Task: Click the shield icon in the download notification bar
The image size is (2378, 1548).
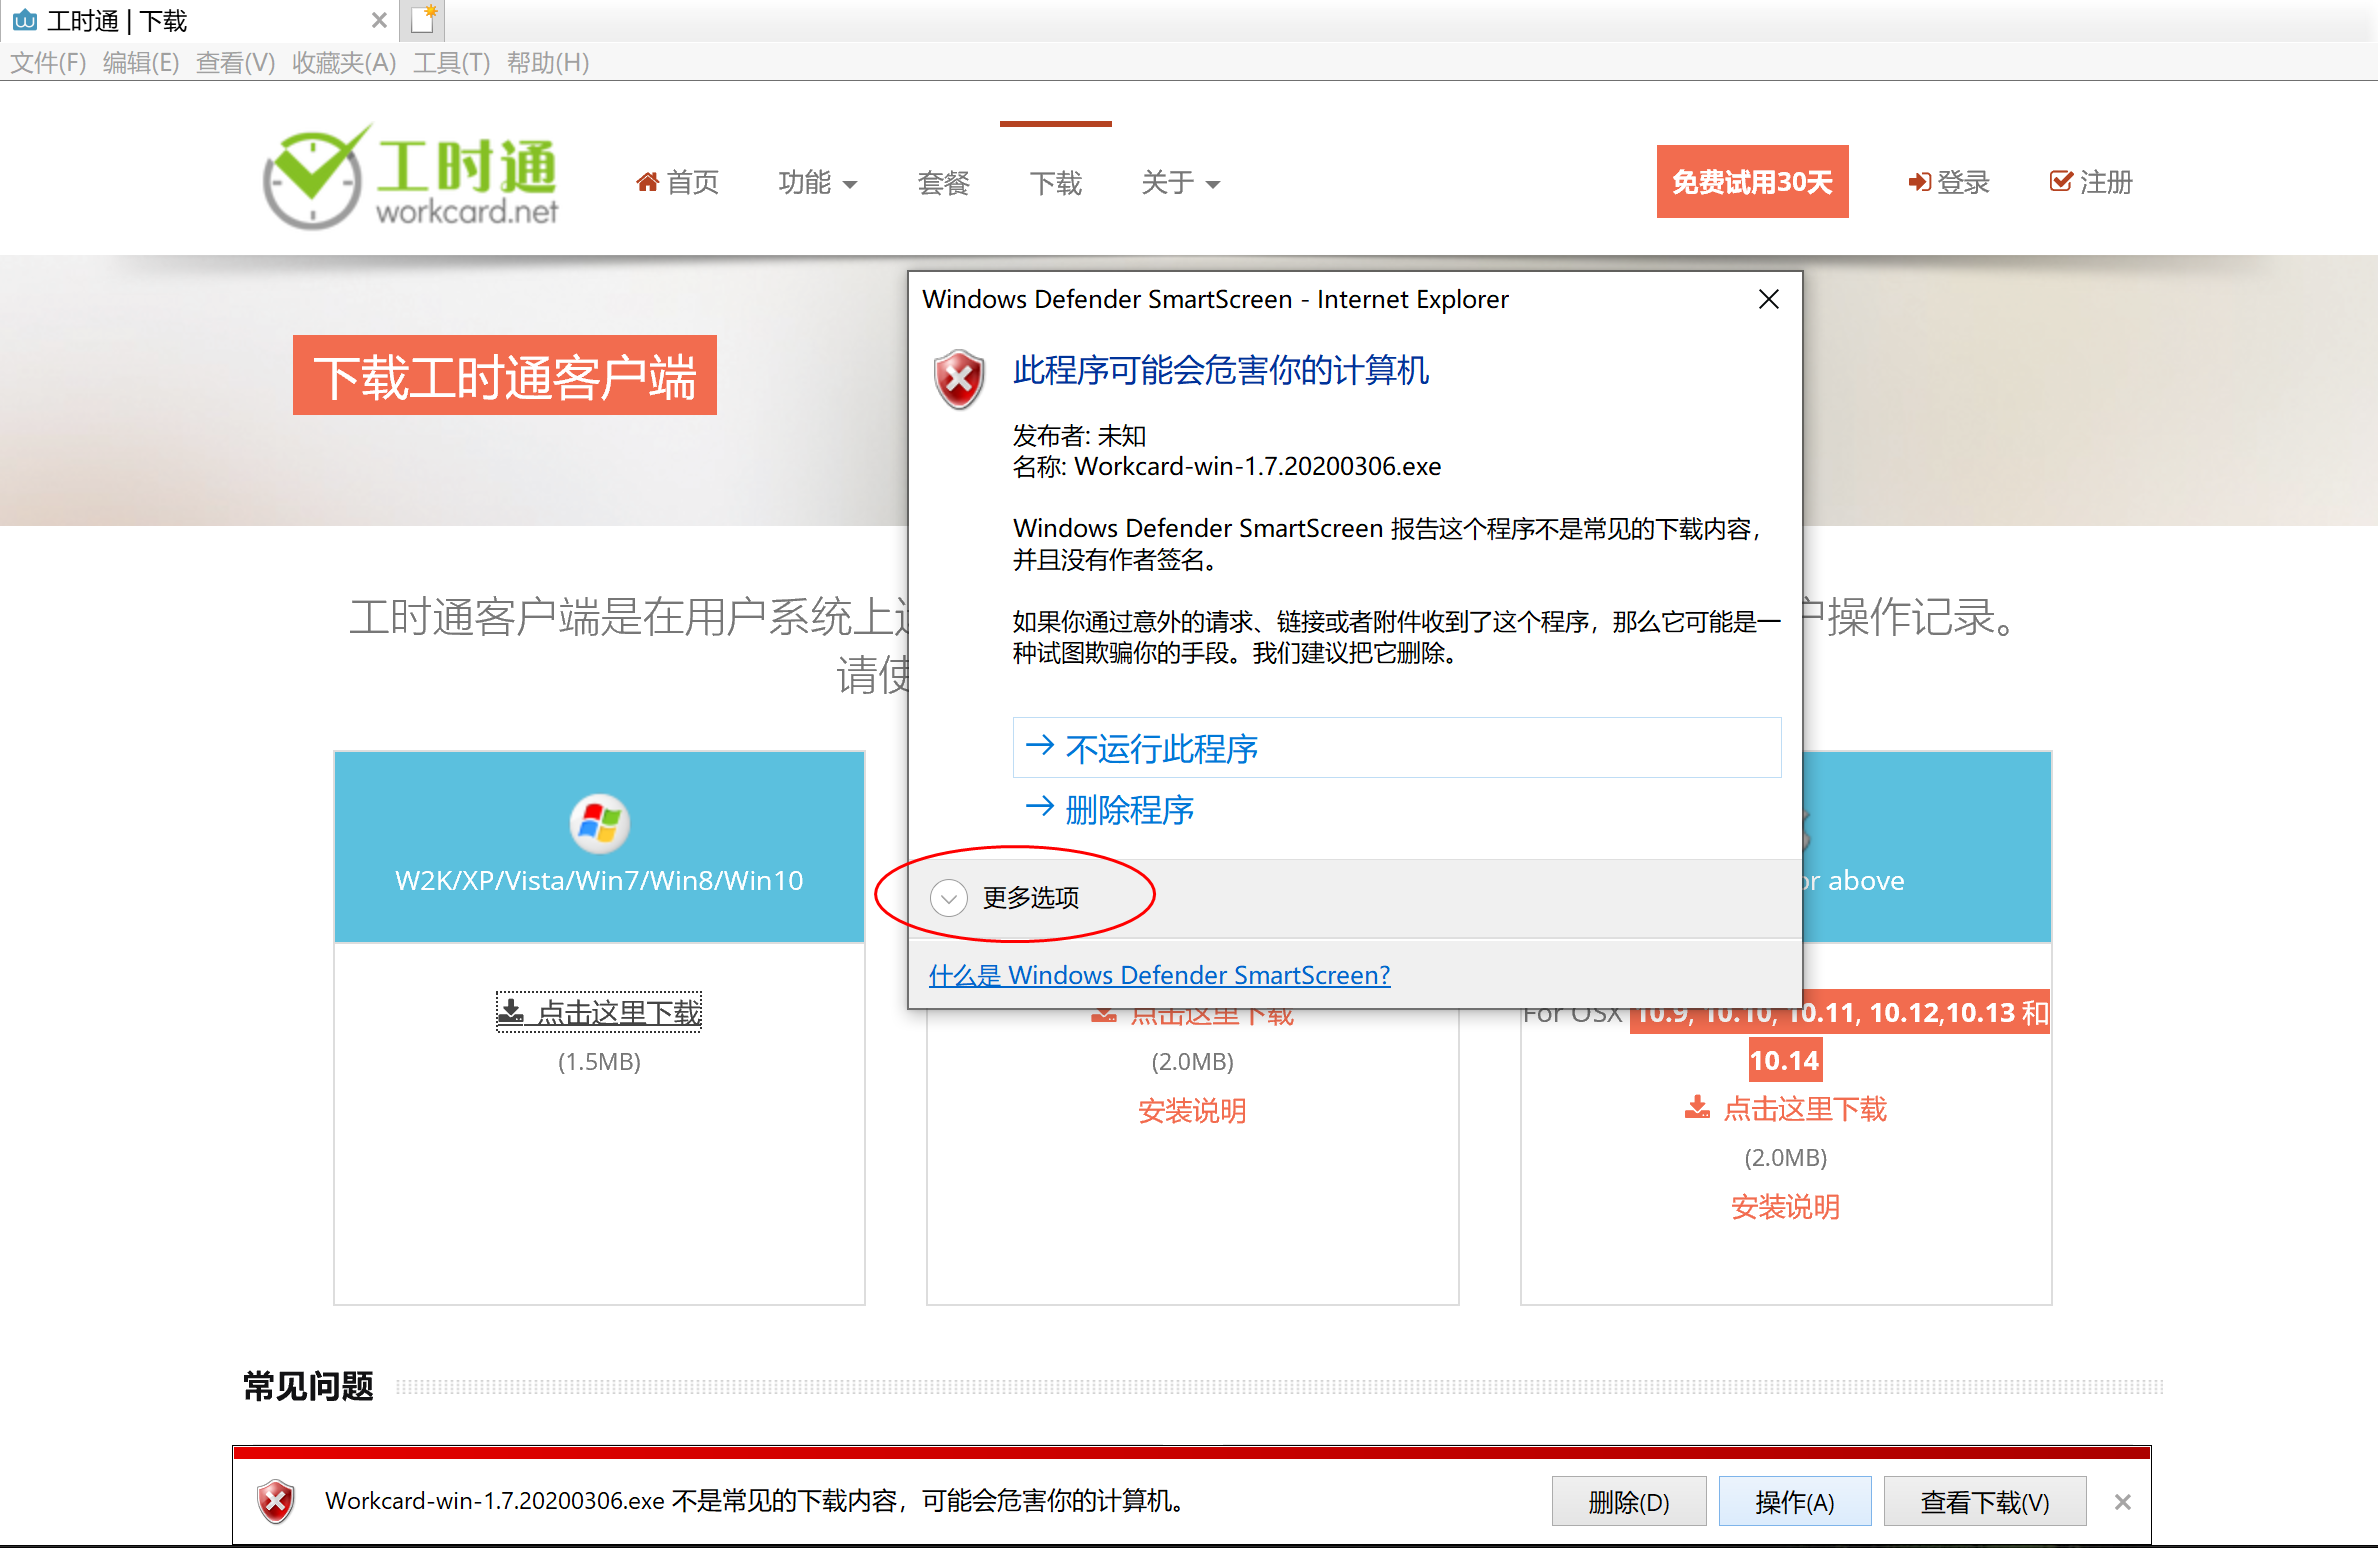Action: tap(276, 1501)
